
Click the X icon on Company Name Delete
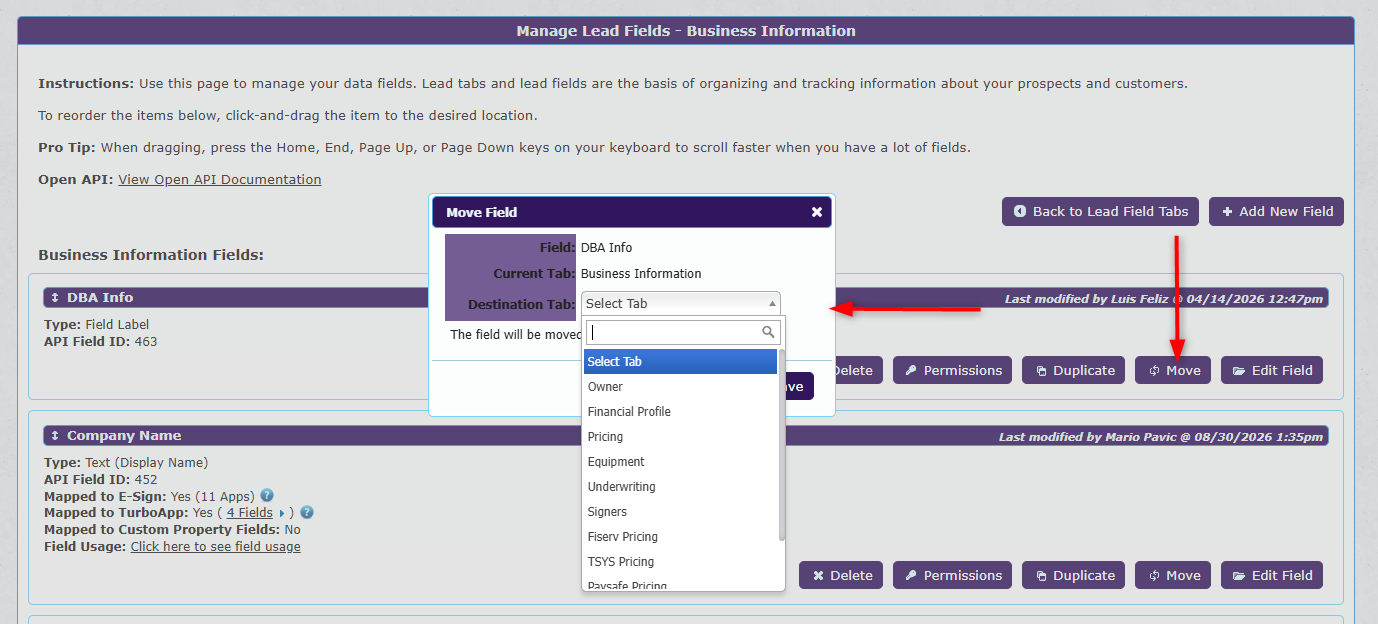click(x=818, y=576)
